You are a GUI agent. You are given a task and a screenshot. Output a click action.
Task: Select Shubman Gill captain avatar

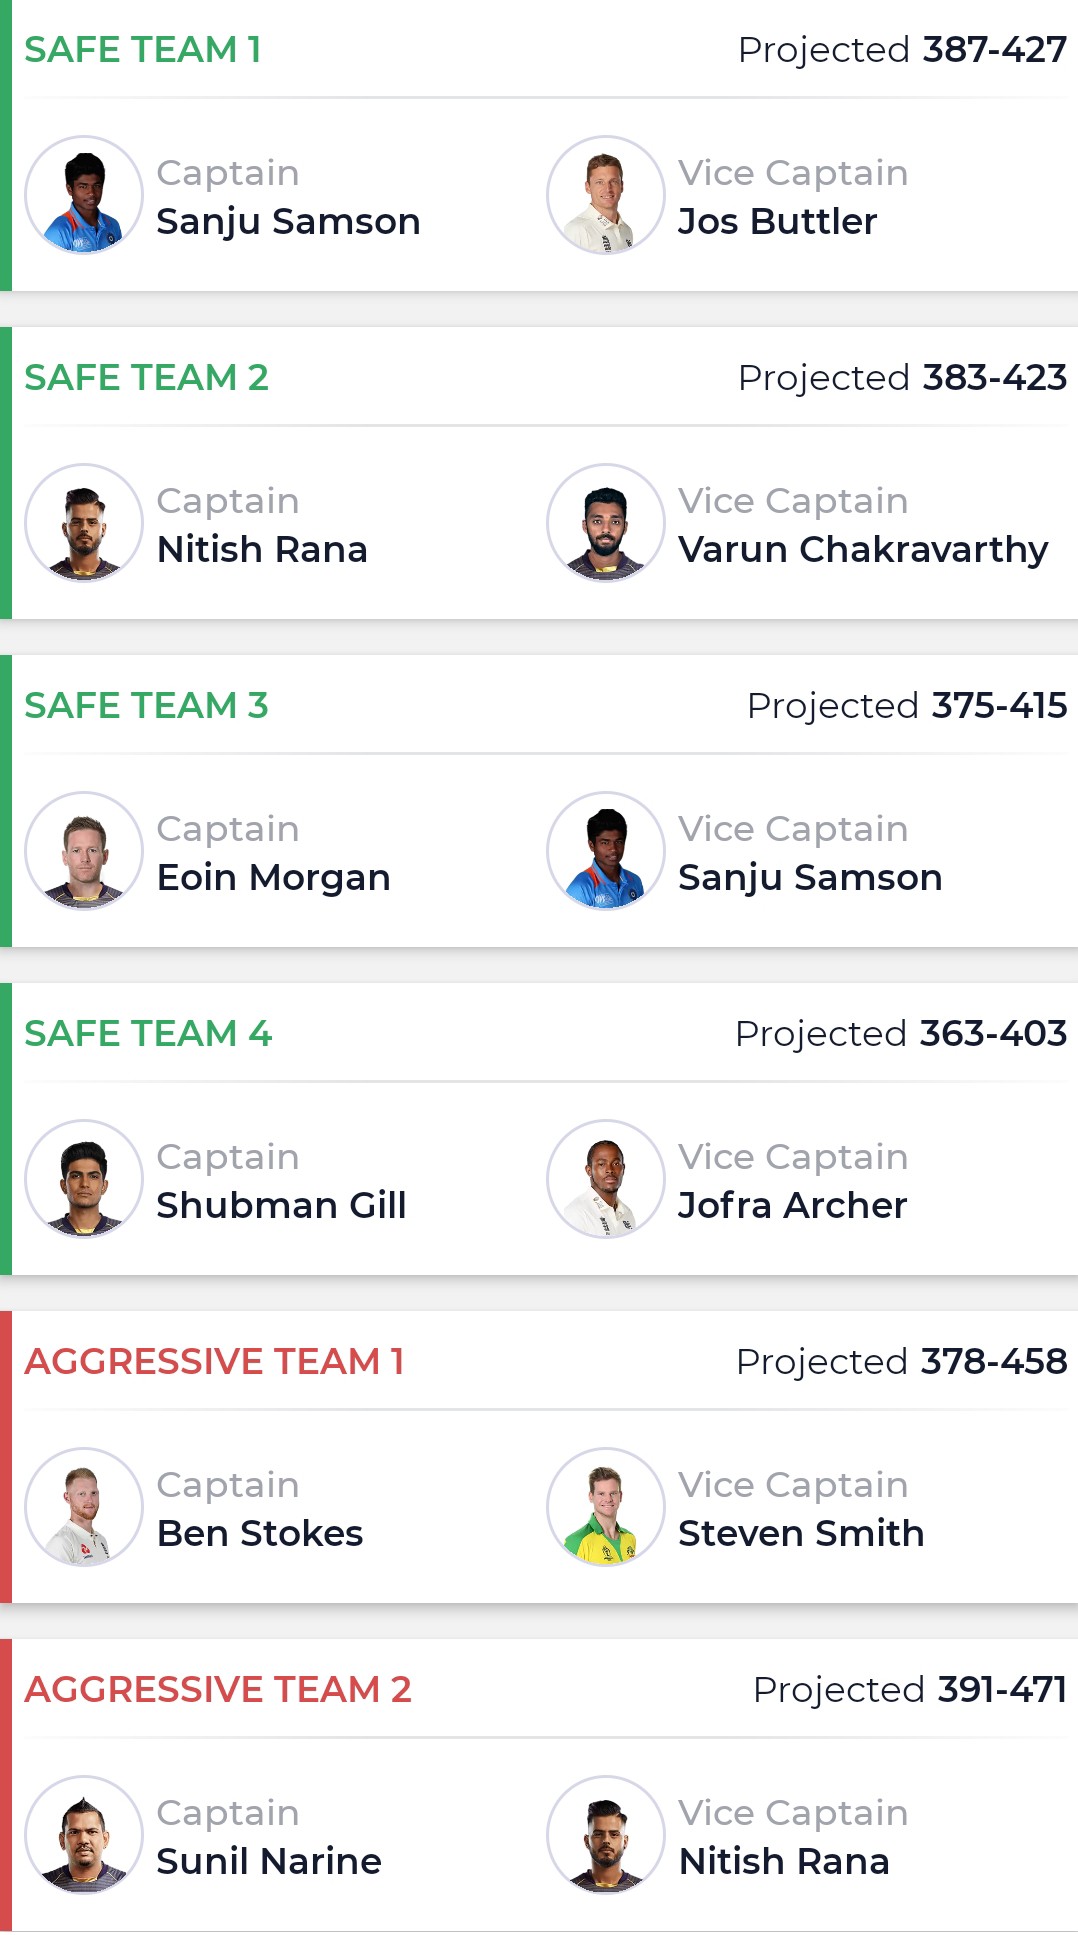pyautogui.click(x=84, y=1179)
